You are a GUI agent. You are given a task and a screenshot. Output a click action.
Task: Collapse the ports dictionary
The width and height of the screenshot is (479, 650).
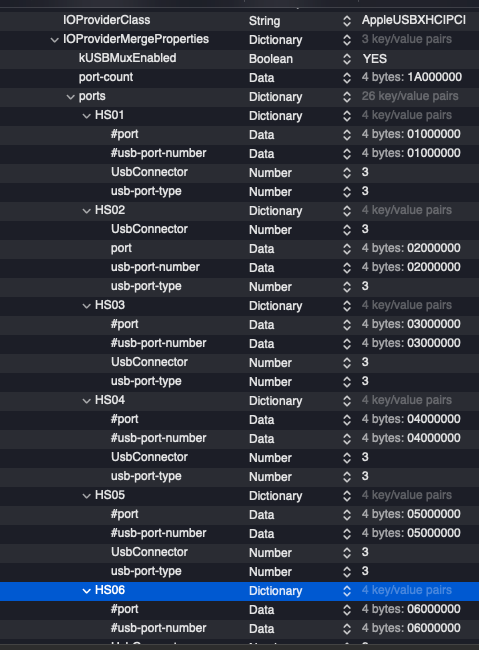coord(71,97)
